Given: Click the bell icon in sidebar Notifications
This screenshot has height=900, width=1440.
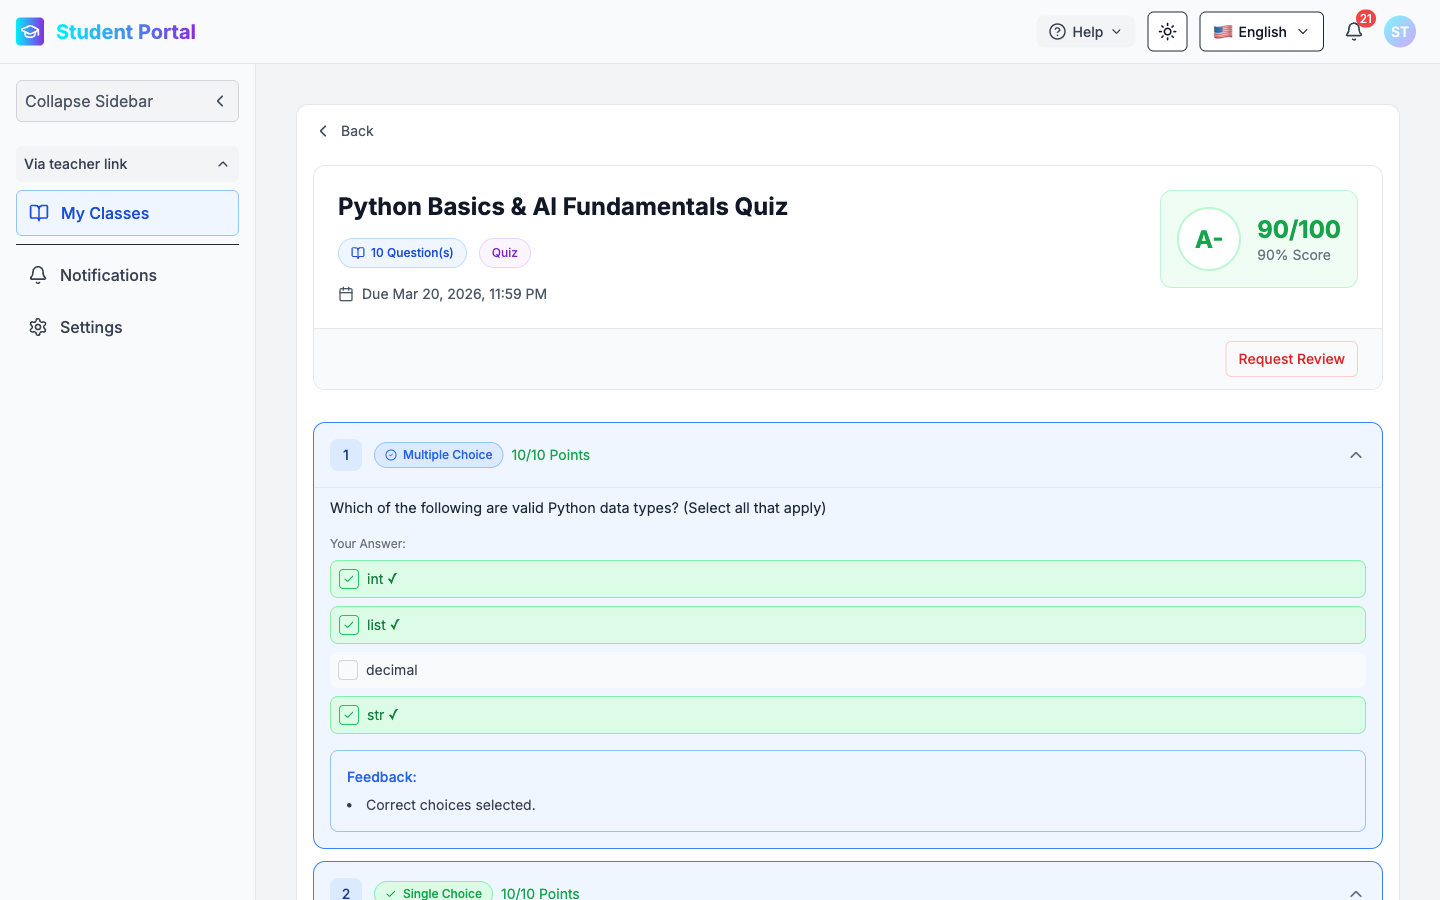Looking at the screenshot, I should pyautogui.click(x=38, y=275).
